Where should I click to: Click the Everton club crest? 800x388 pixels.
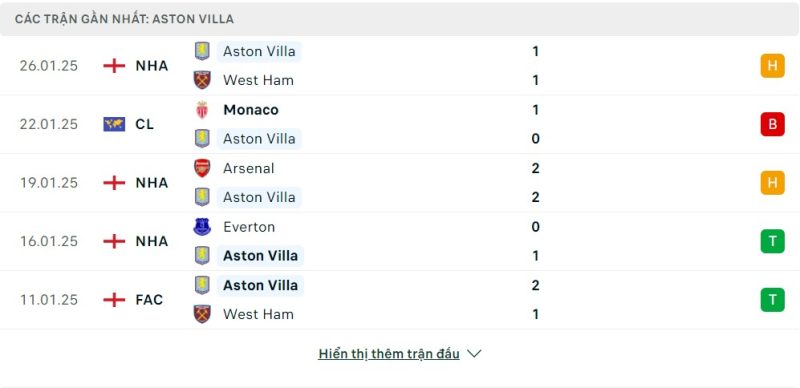click(x=202, y=227)
